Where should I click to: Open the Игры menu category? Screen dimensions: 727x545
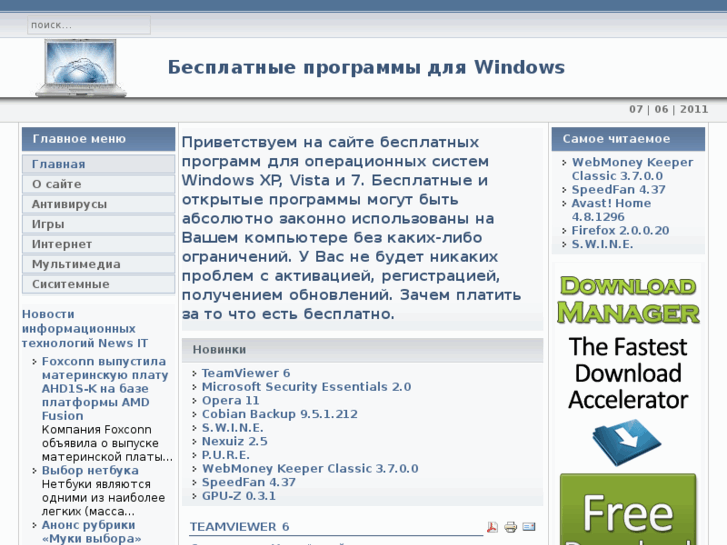point(98,224)
